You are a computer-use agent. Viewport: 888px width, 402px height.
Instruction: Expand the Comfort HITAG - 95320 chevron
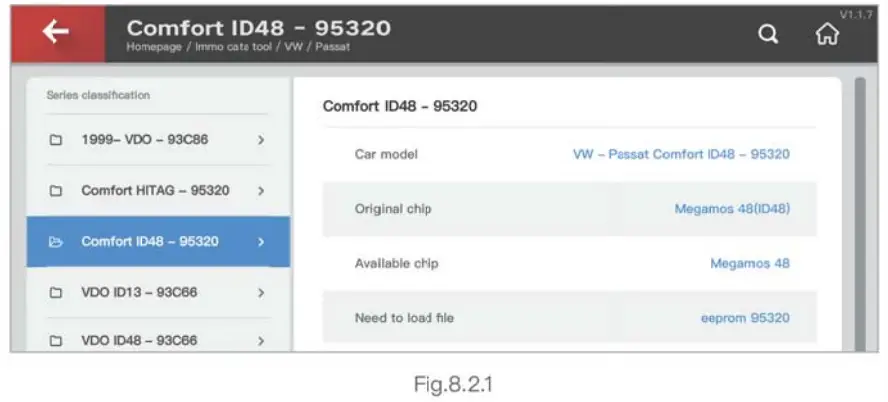(261, 191)
